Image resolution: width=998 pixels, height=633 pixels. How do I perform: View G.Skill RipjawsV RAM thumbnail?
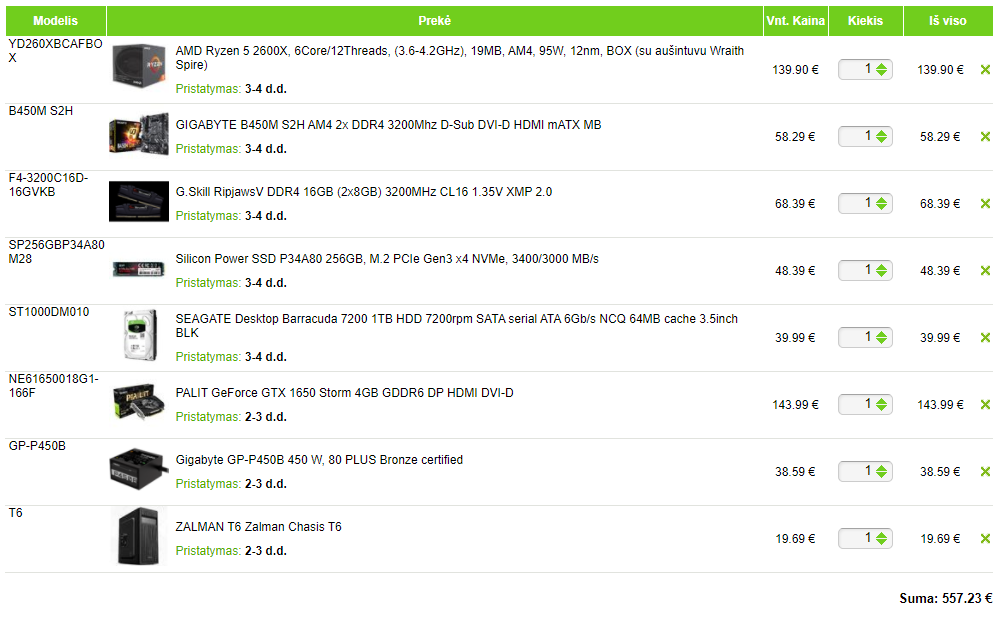[x=139, y=202]
